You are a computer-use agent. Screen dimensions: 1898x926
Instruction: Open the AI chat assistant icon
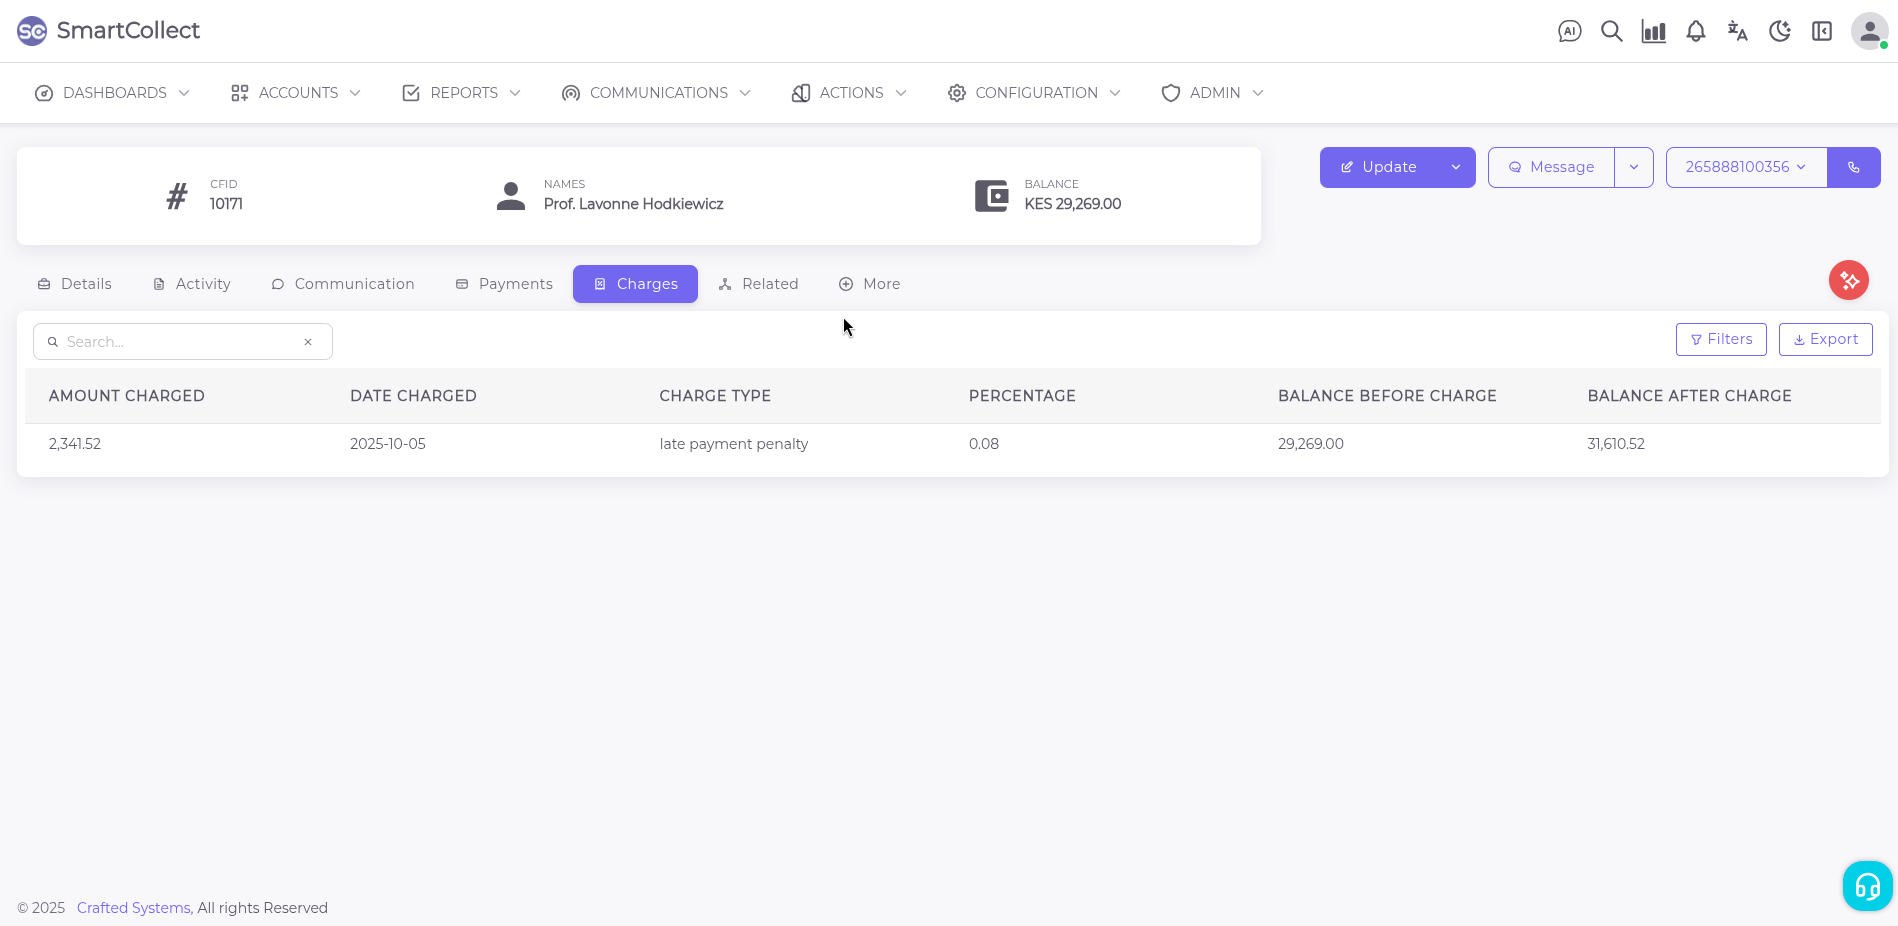[1569, 31]
